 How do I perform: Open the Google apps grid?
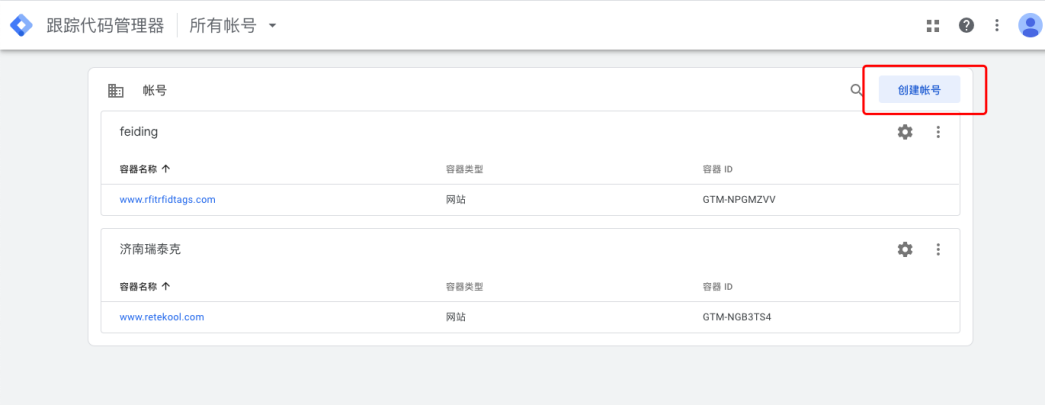pyautogui.click(x=933, y=26)
